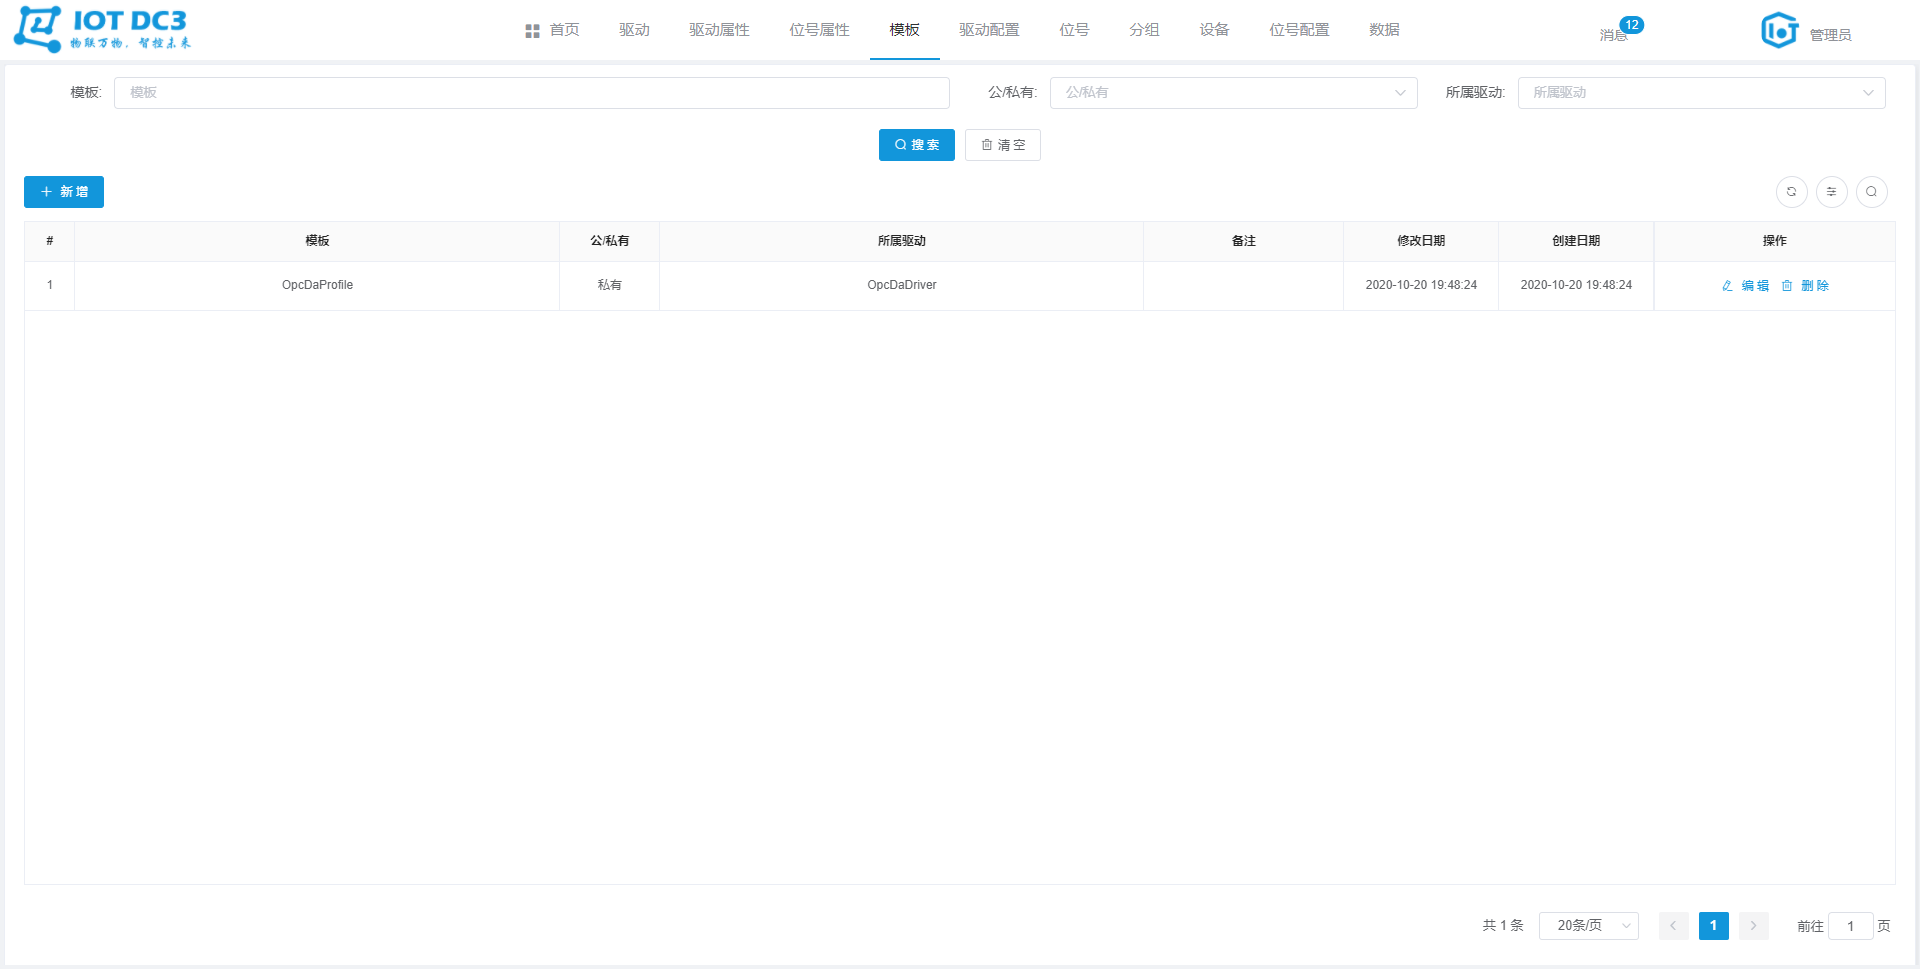Switch to the 驱动配置 tab
This screenshot has height=969, width=1920.
click(x=989, y=30)
